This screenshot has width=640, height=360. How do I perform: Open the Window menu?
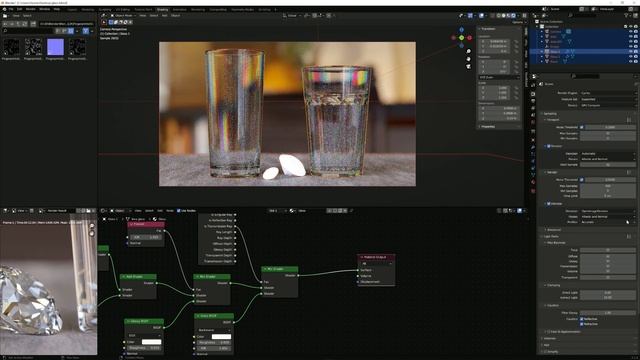coord(44,9)
